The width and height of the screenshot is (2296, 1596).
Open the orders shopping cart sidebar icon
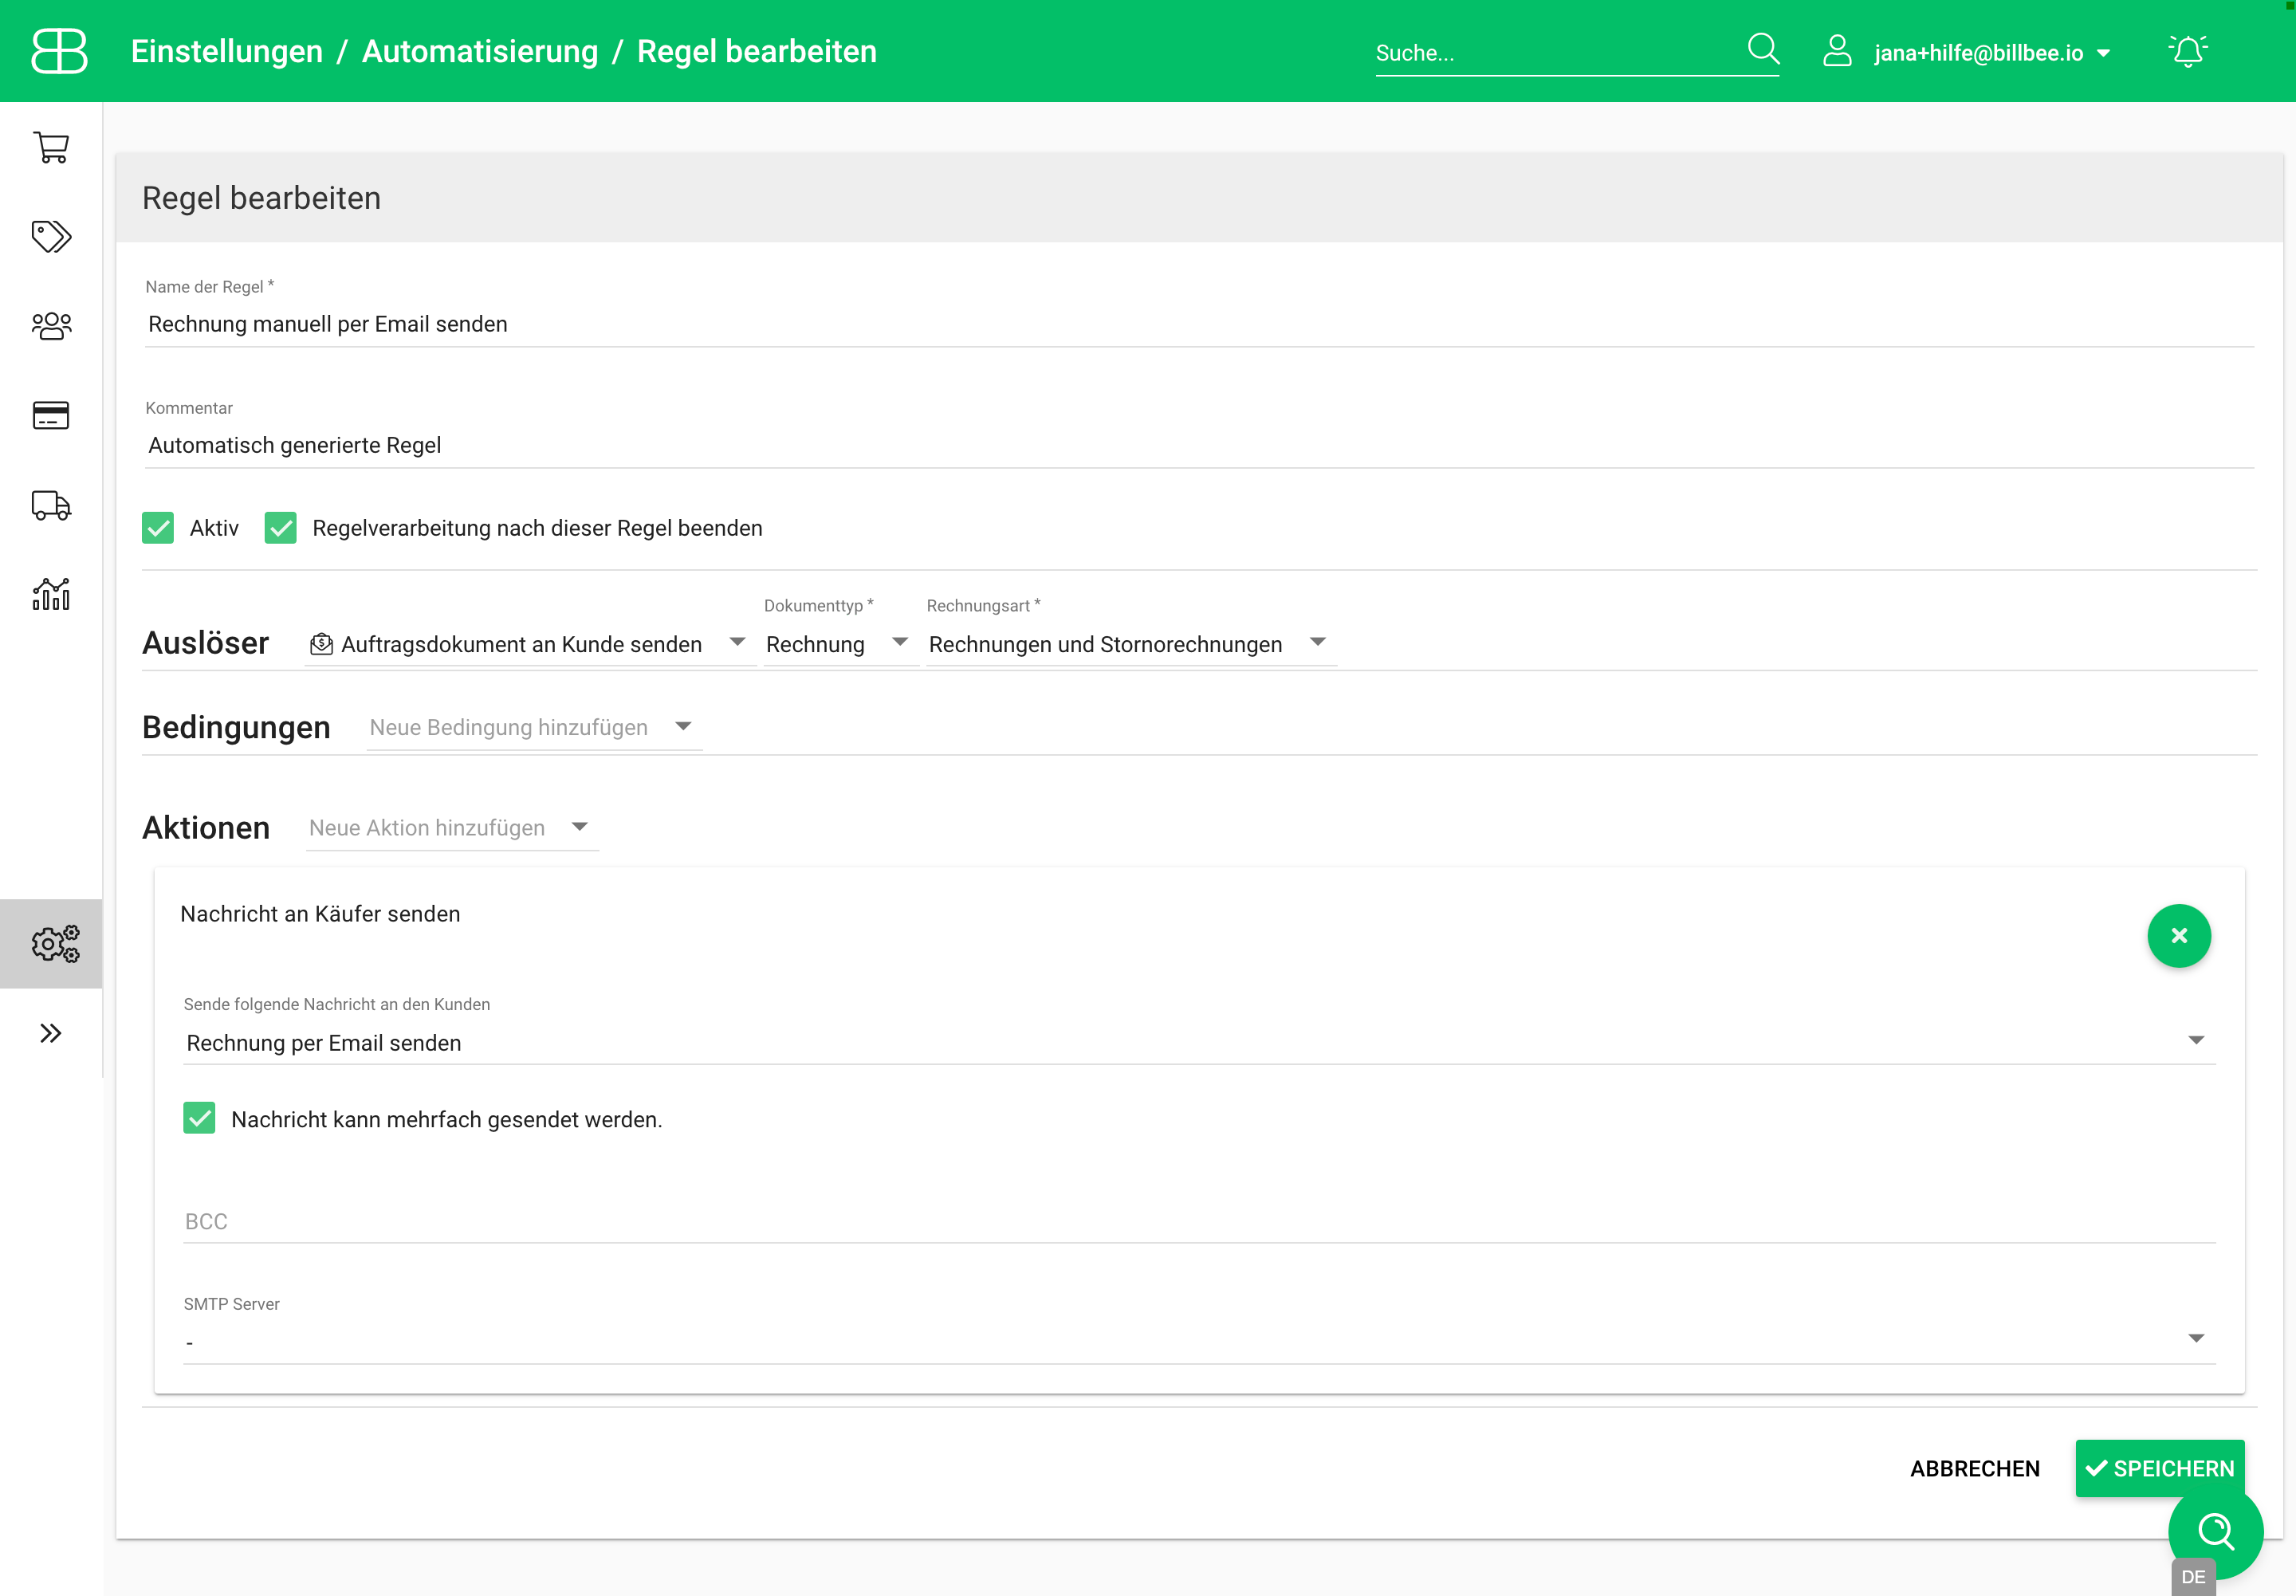pyautogui.click(x=51, y=148)
